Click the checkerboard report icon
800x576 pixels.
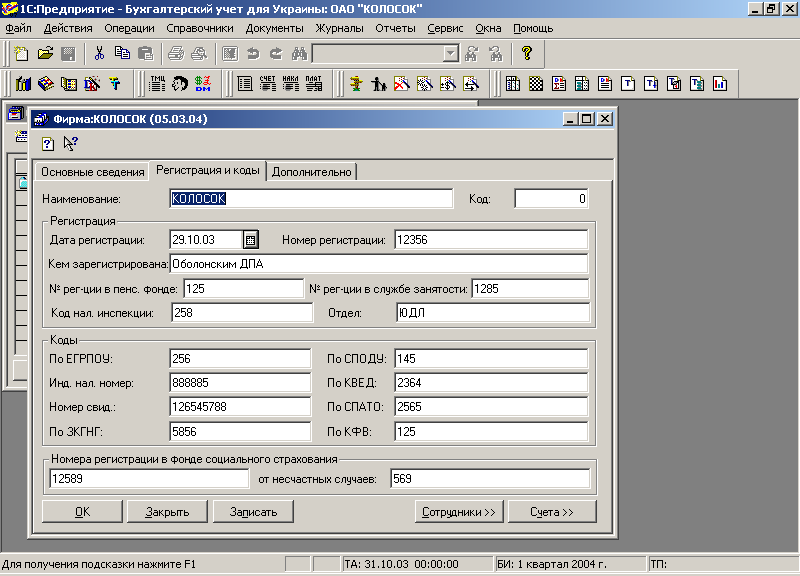coord(536,83)
